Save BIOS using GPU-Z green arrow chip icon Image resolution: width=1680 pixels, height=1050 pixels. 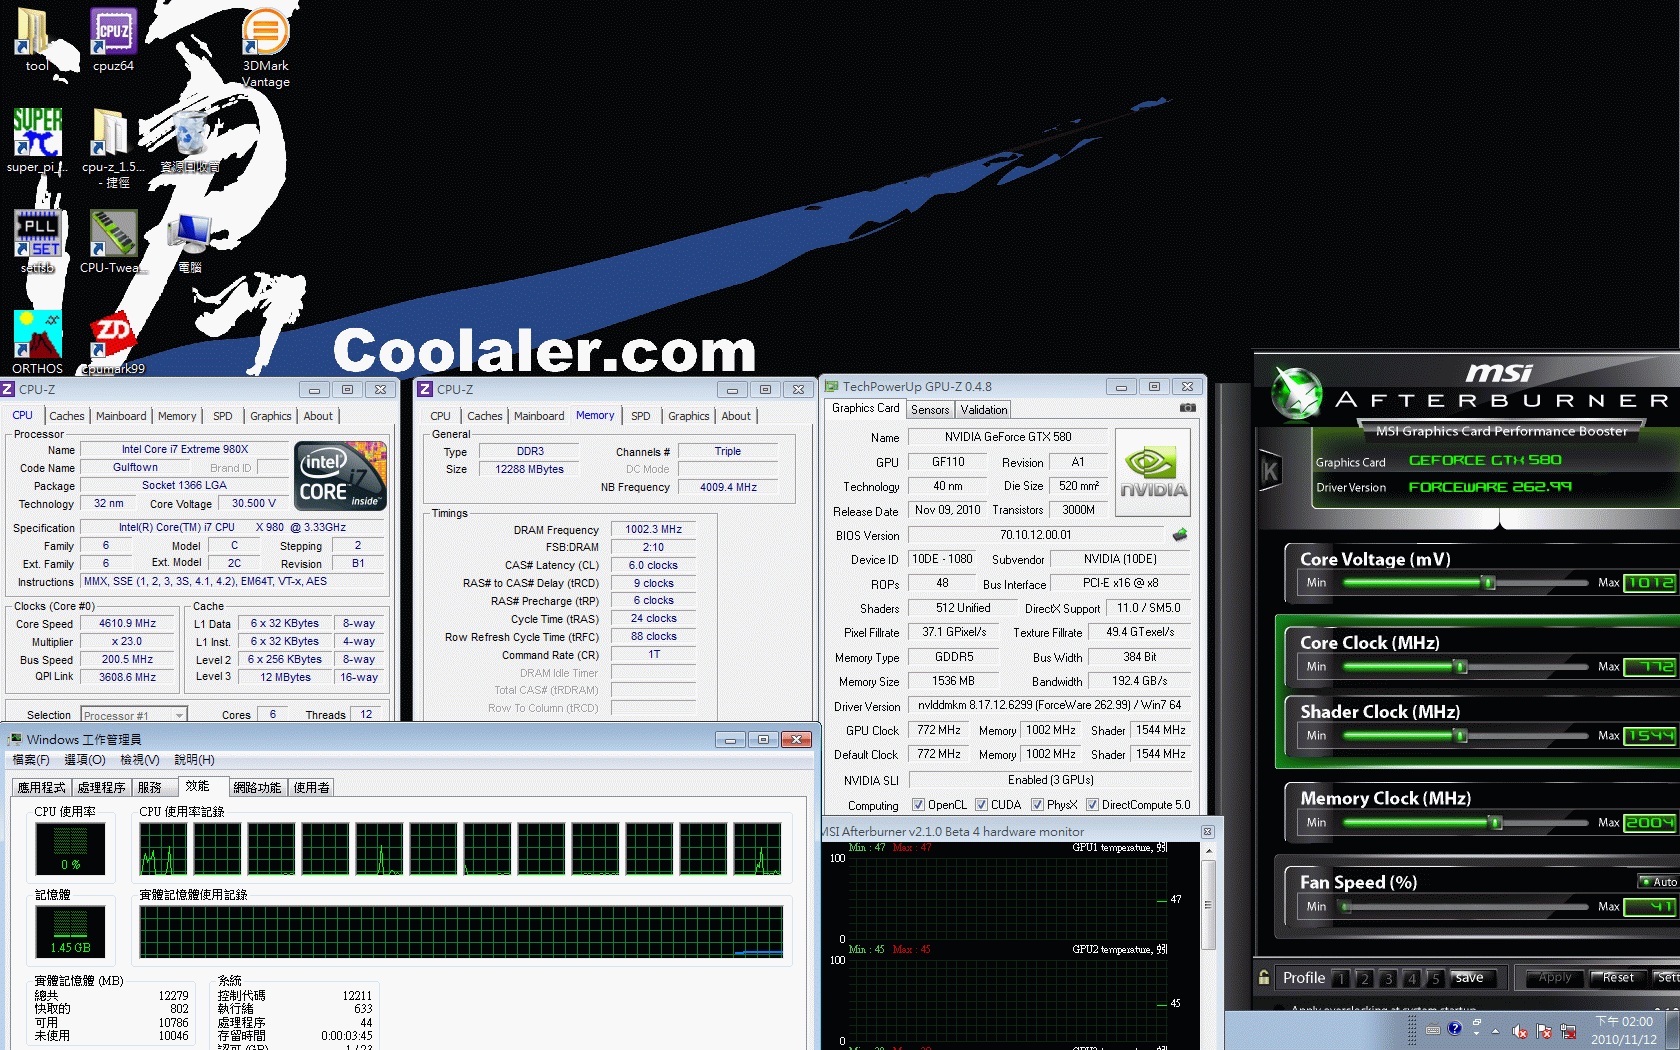[1180, 535]
